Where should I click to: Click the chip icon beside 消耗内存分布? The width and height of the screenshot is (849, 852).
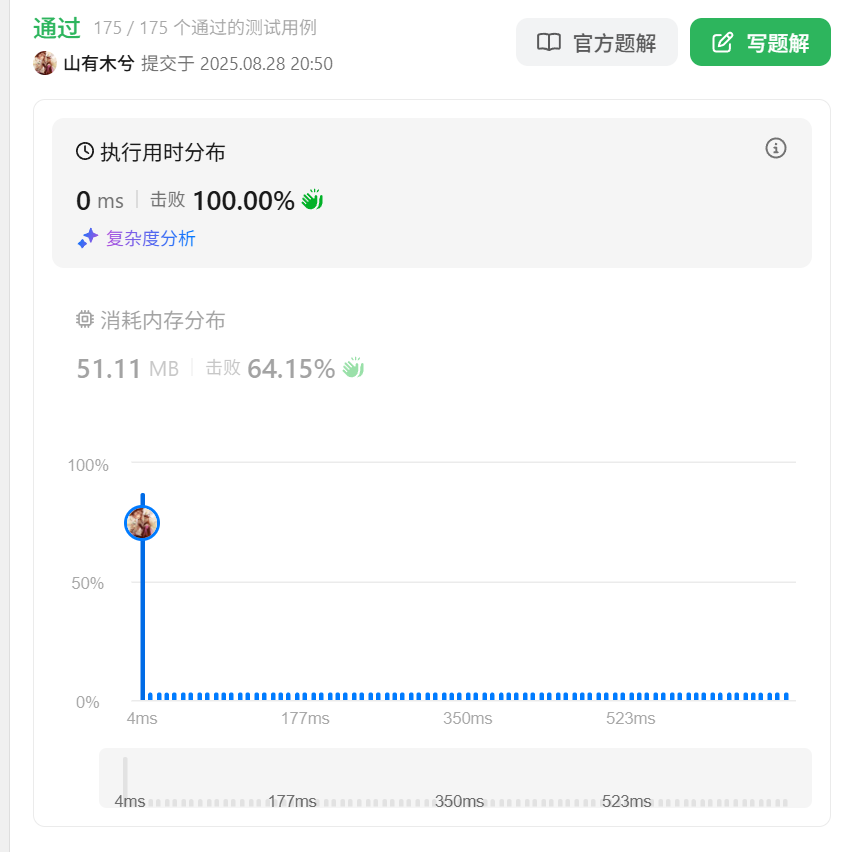click(85, 319)
